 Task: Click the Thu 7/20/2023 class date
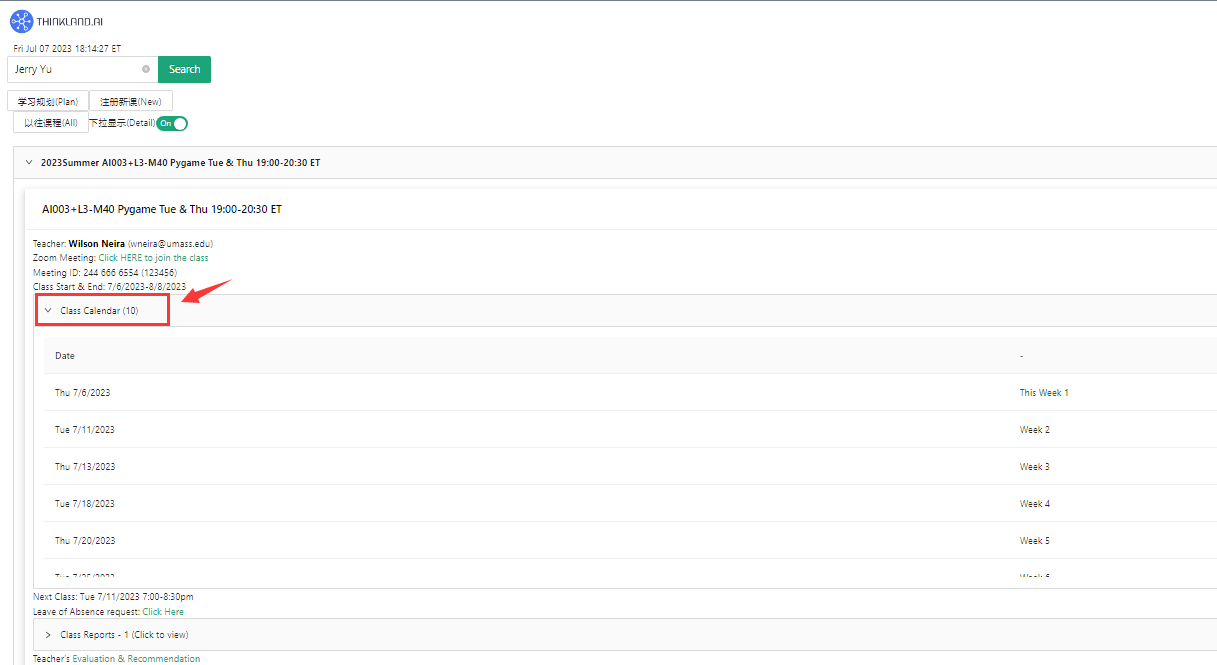pos(85,541)
